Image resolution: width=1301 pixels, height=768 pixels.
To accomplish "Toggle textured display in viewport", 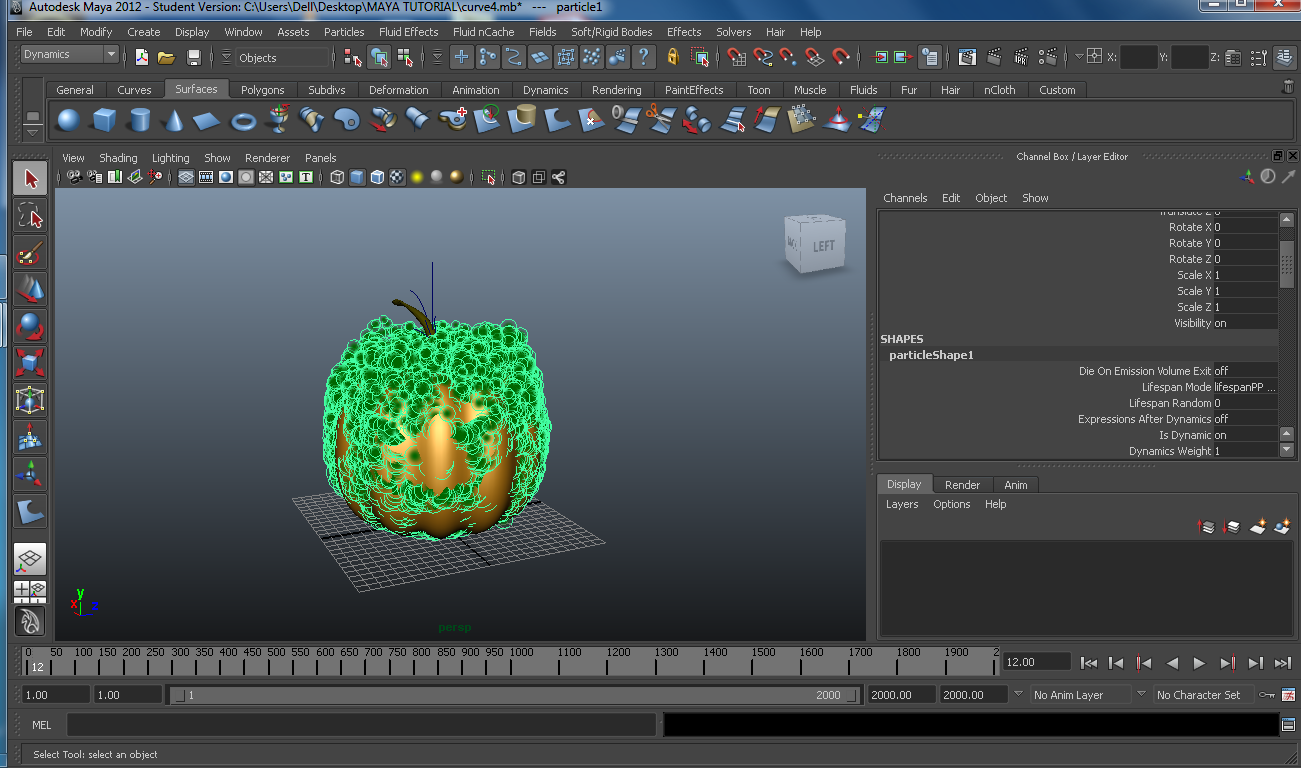I will pos(397,177).
